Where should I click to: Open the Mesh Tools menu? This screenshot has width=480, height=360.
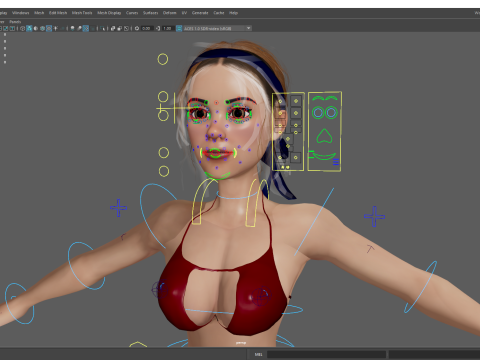[82, 13]
